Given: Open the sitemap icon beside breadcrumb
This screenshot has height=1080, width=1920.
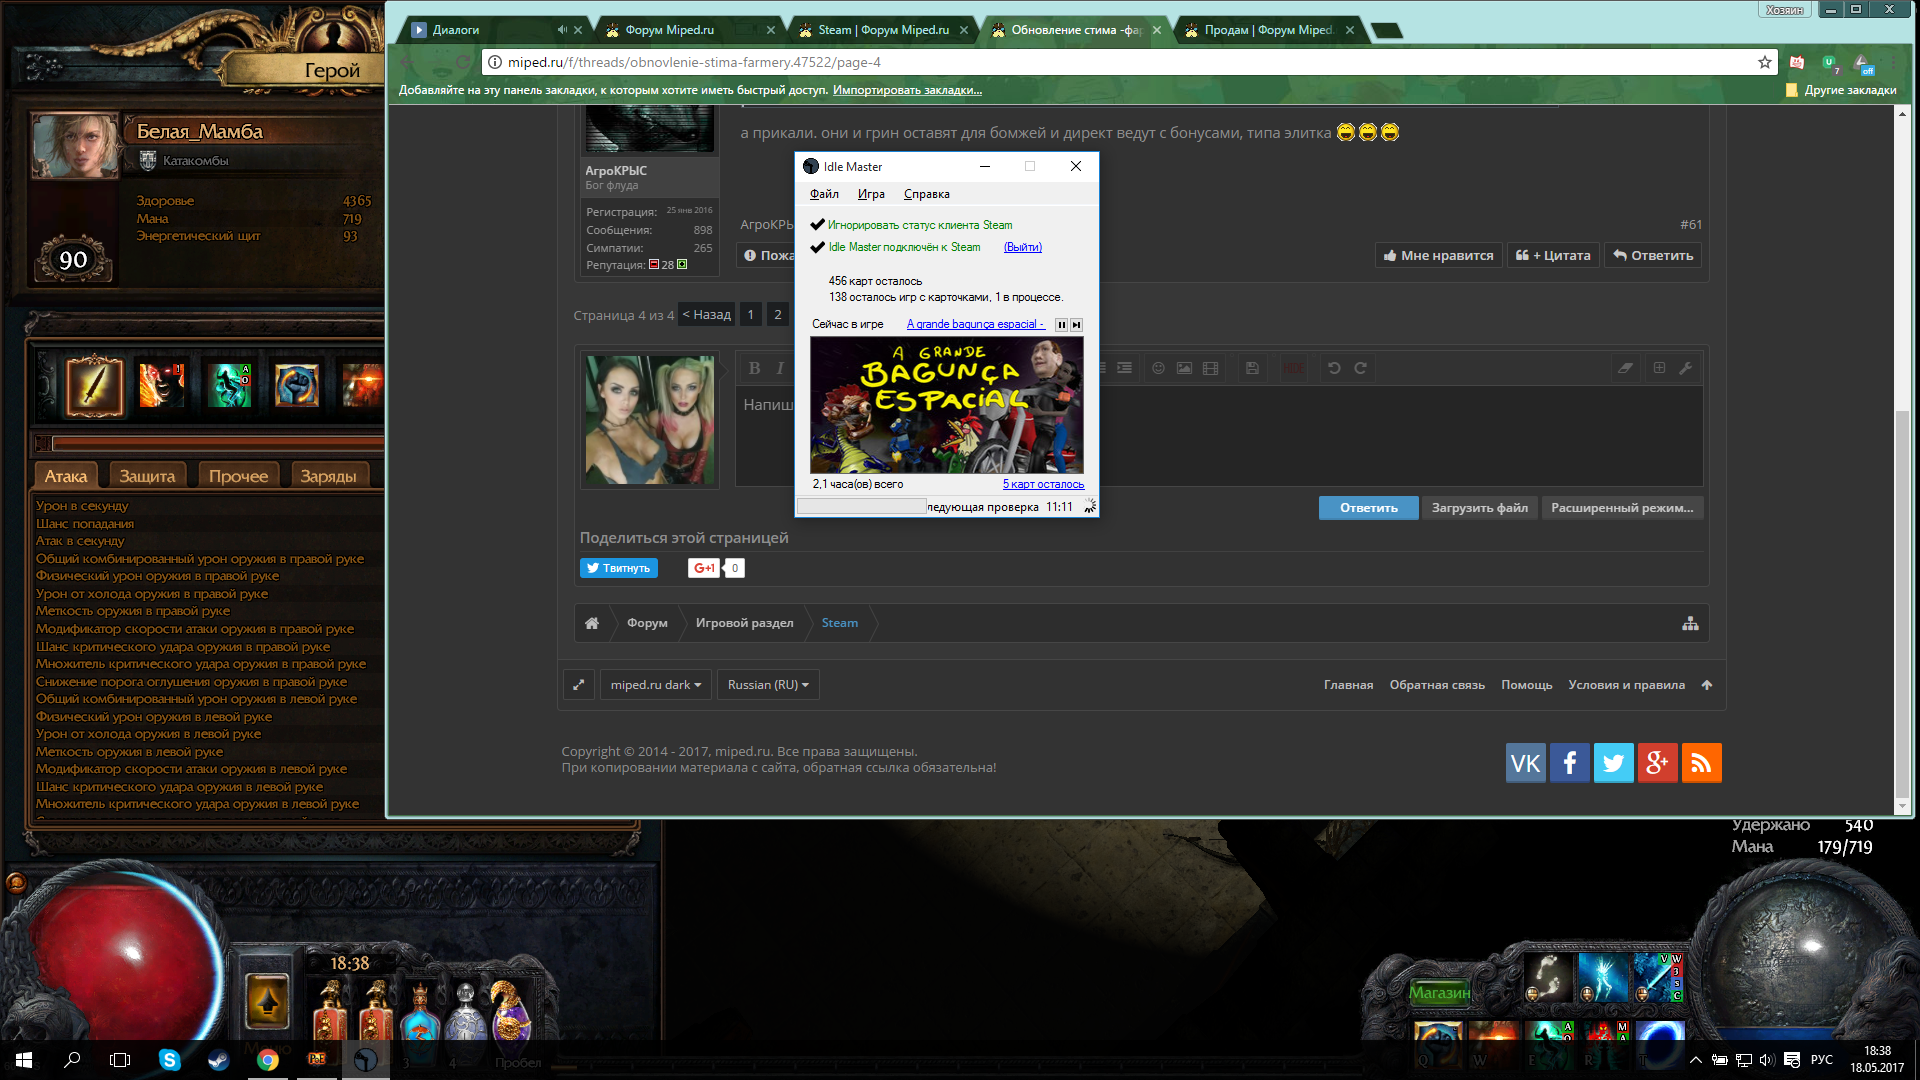Looking at the screenshot, I should tap(1690, 623).
